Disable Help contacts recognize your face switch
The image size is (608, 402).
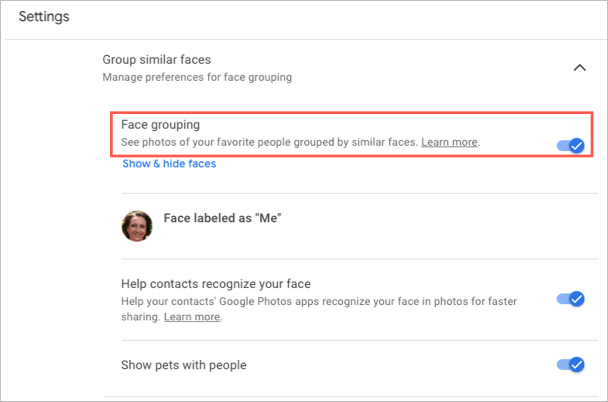click(570, 299)
